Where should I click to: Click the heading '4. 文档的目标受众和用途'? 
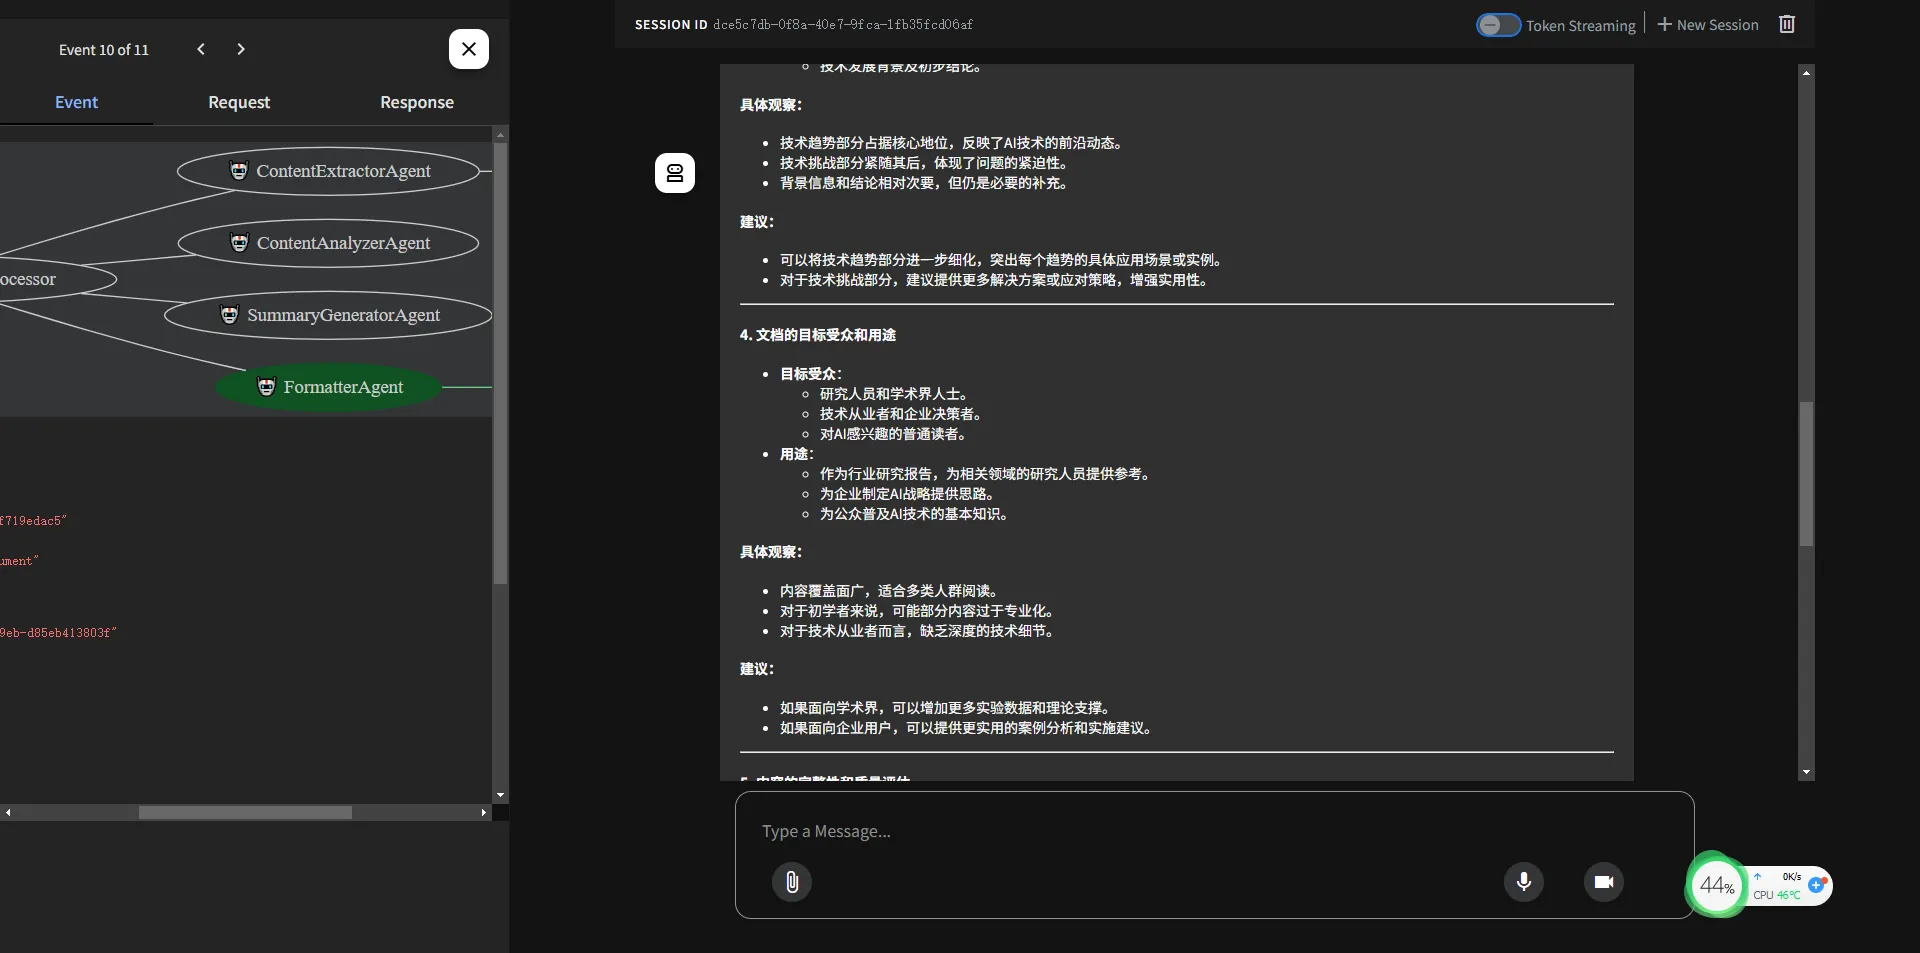(x=818, y=335)
